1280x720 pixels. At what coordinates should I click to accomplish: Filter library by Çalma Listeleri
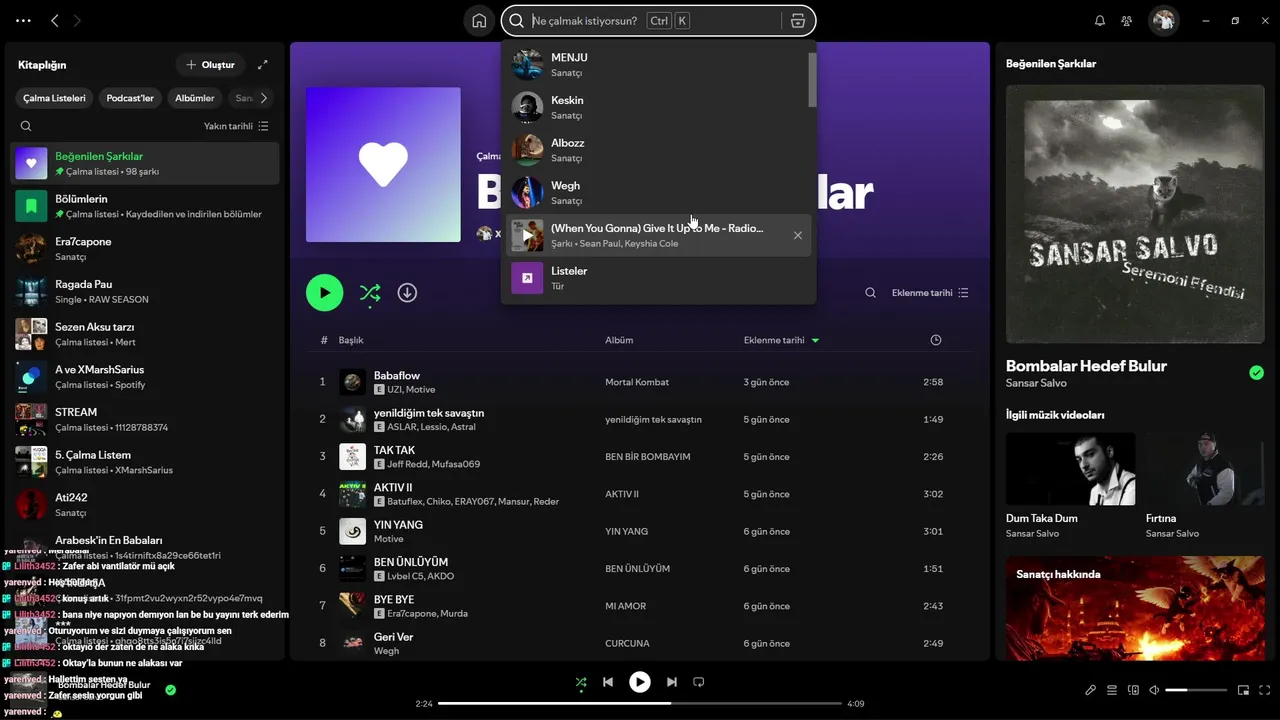[55, 98]
